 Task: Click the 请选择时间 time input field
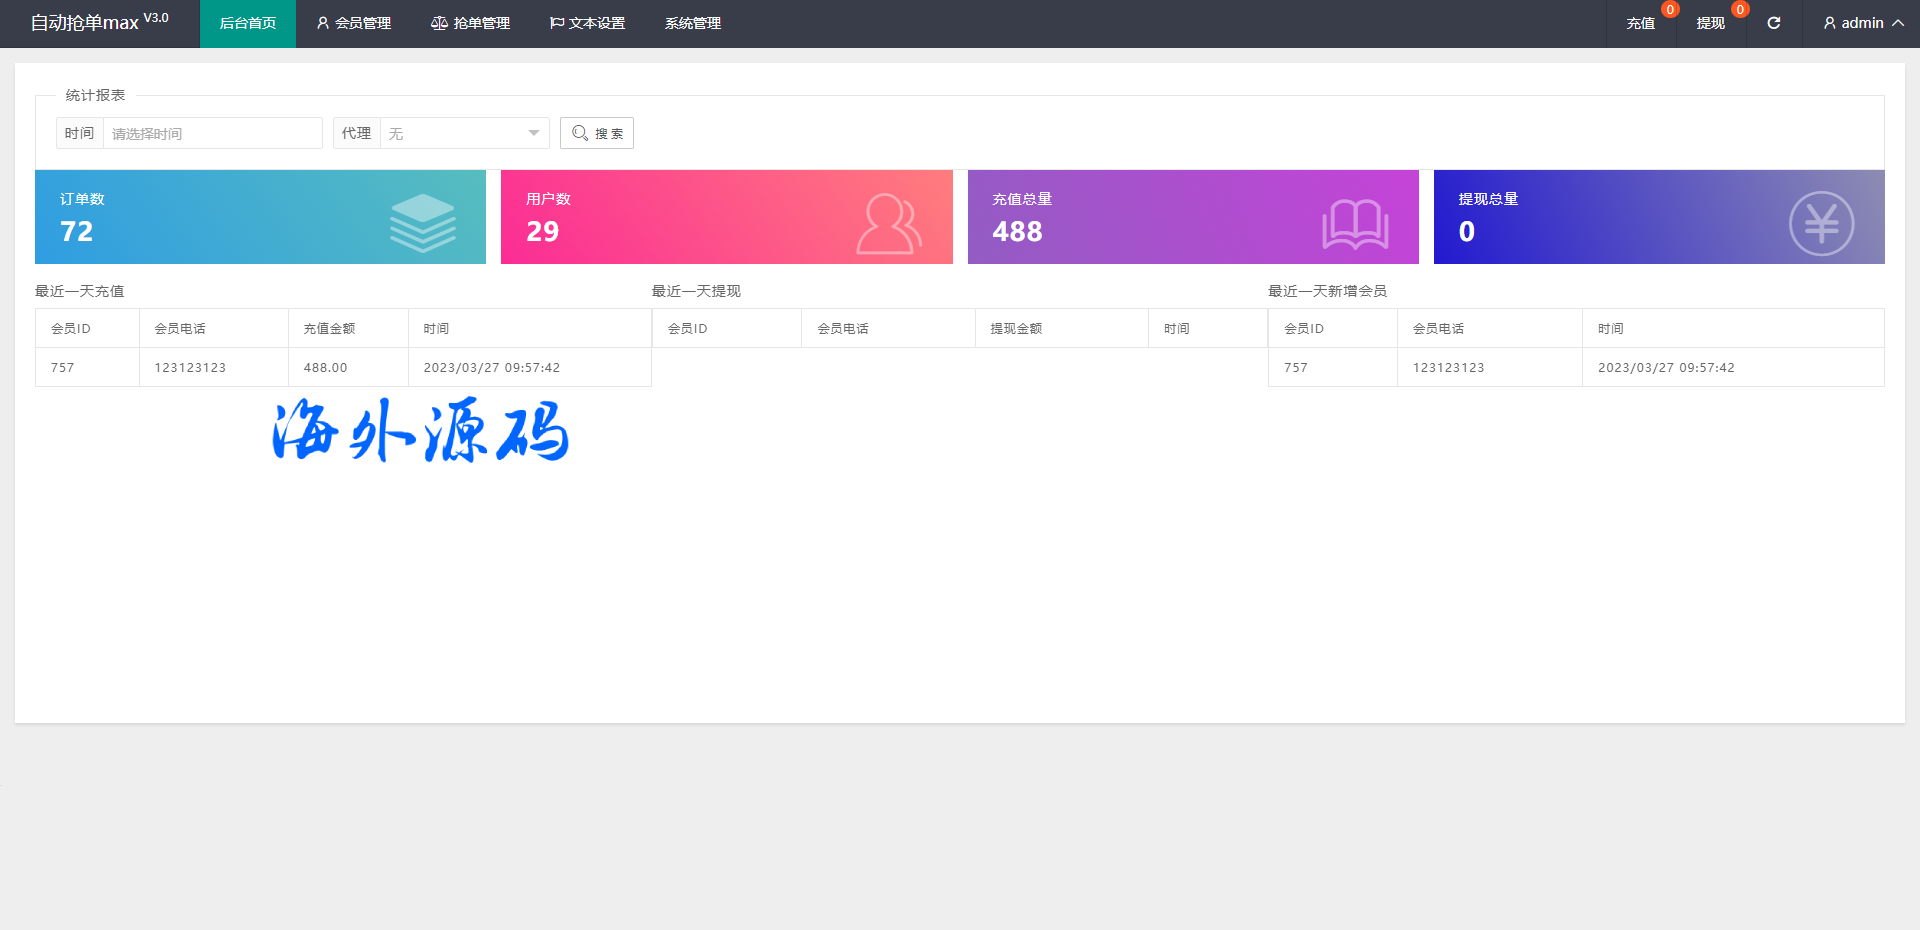pyautogui.click(x=212, y=133)
